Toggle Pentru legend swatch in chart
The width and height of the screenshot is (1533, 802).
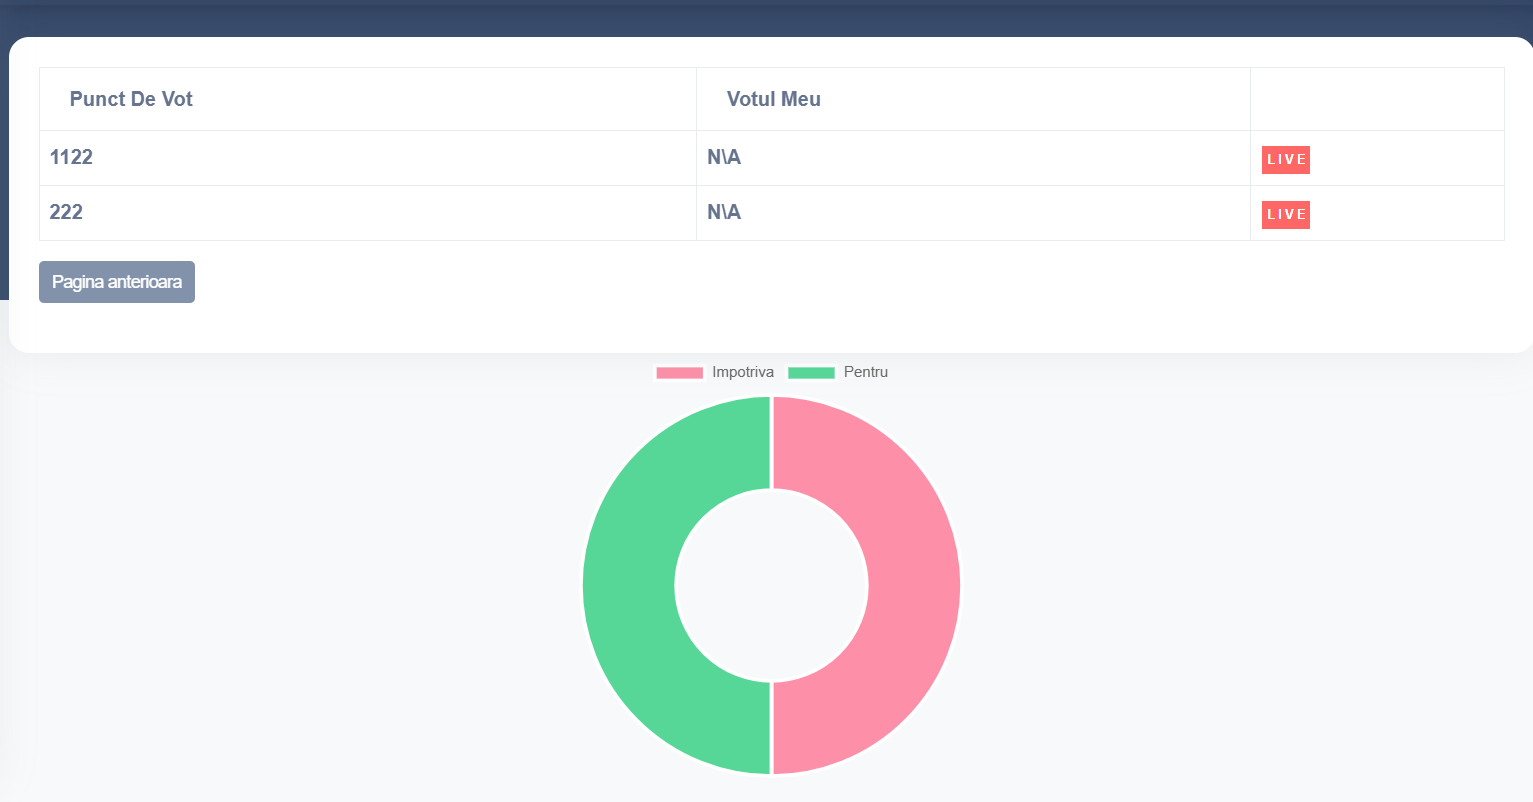[811, 373]
